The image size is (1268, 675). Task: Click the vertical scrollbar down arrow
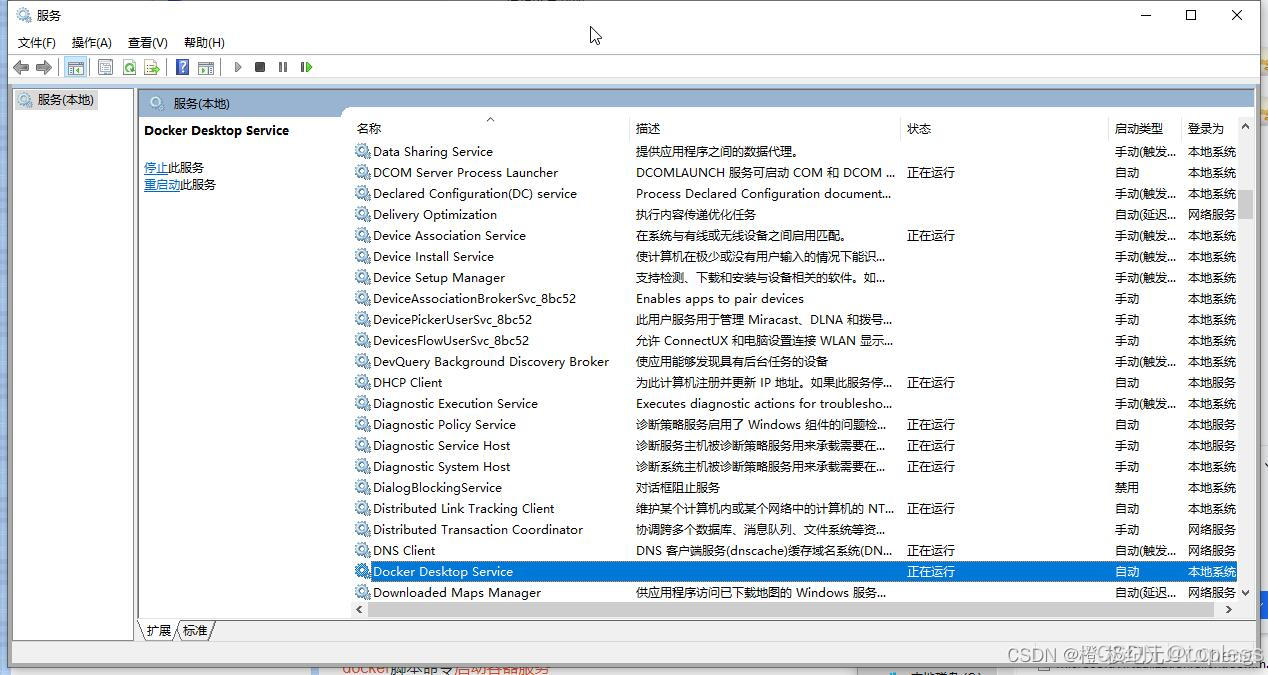tap(1245, 592)
